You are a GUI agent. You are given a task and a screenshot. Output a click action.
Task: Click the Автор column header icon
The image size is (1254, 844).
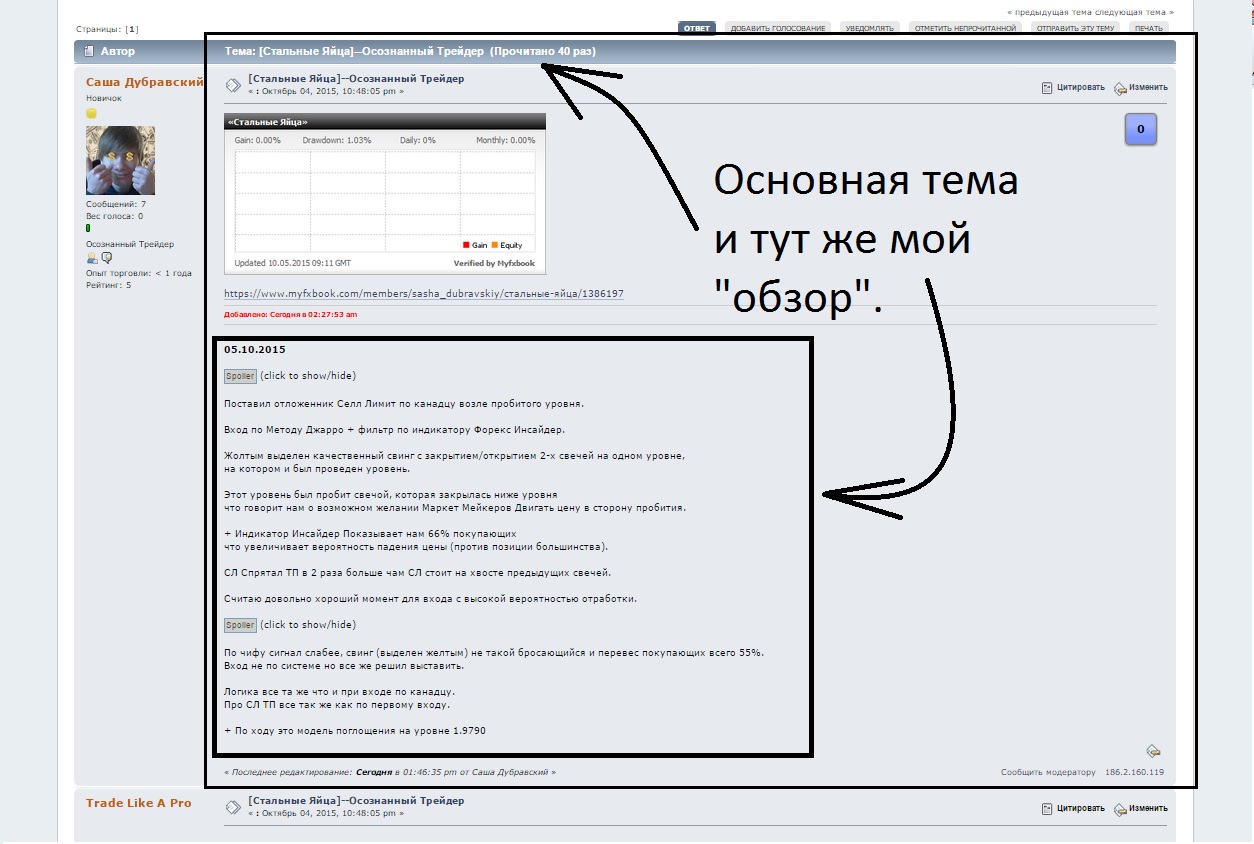pos(89,51)
